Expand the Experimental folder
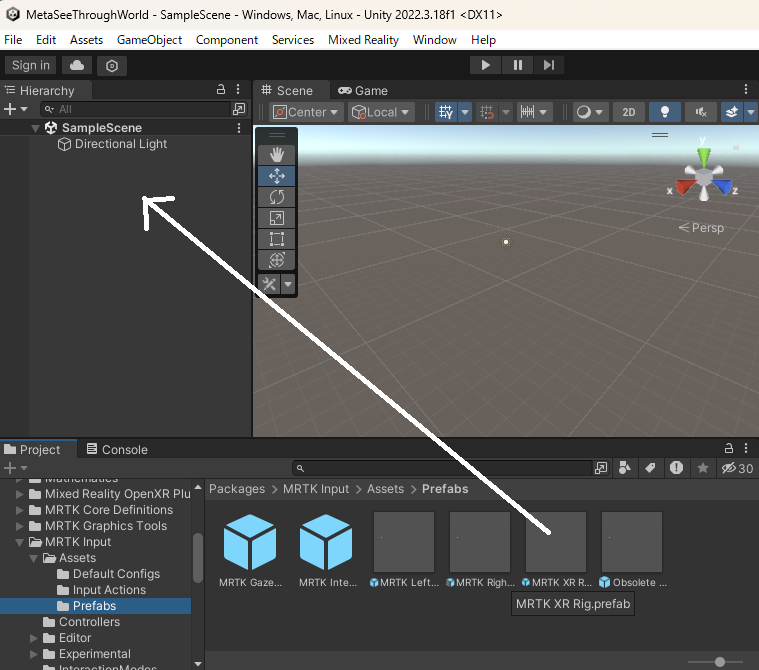The image size is (759, 670). [33, 654]
